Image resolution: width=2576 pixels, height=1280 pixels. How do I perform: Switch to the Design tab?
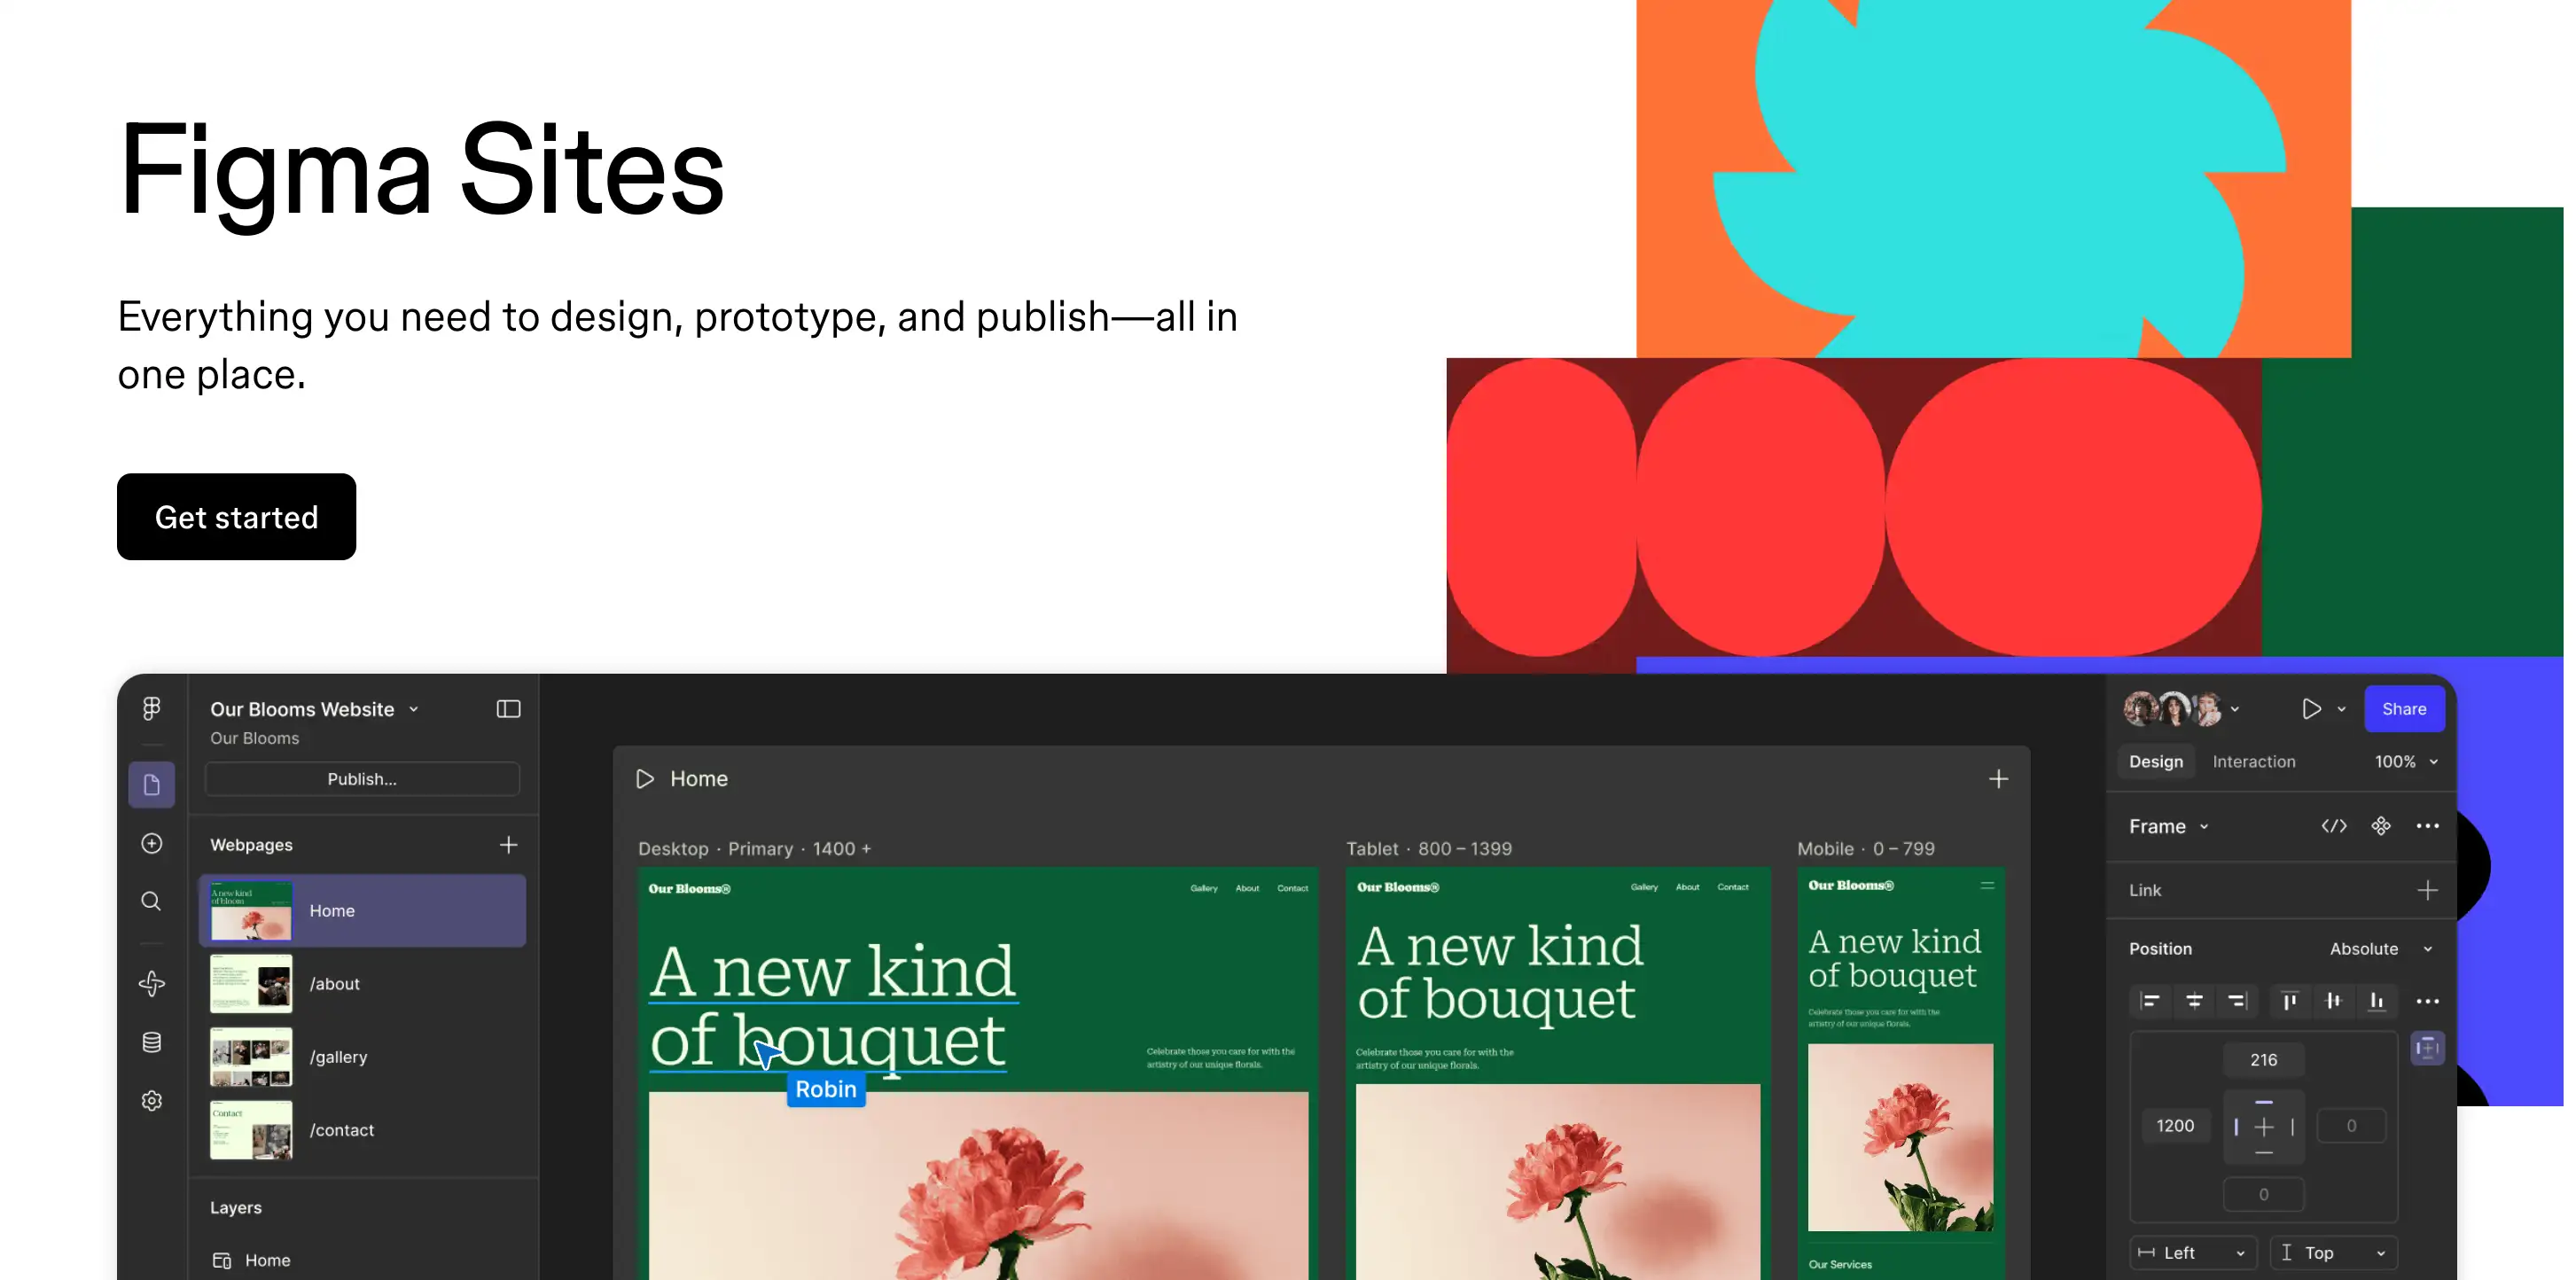click(2155, 761)
